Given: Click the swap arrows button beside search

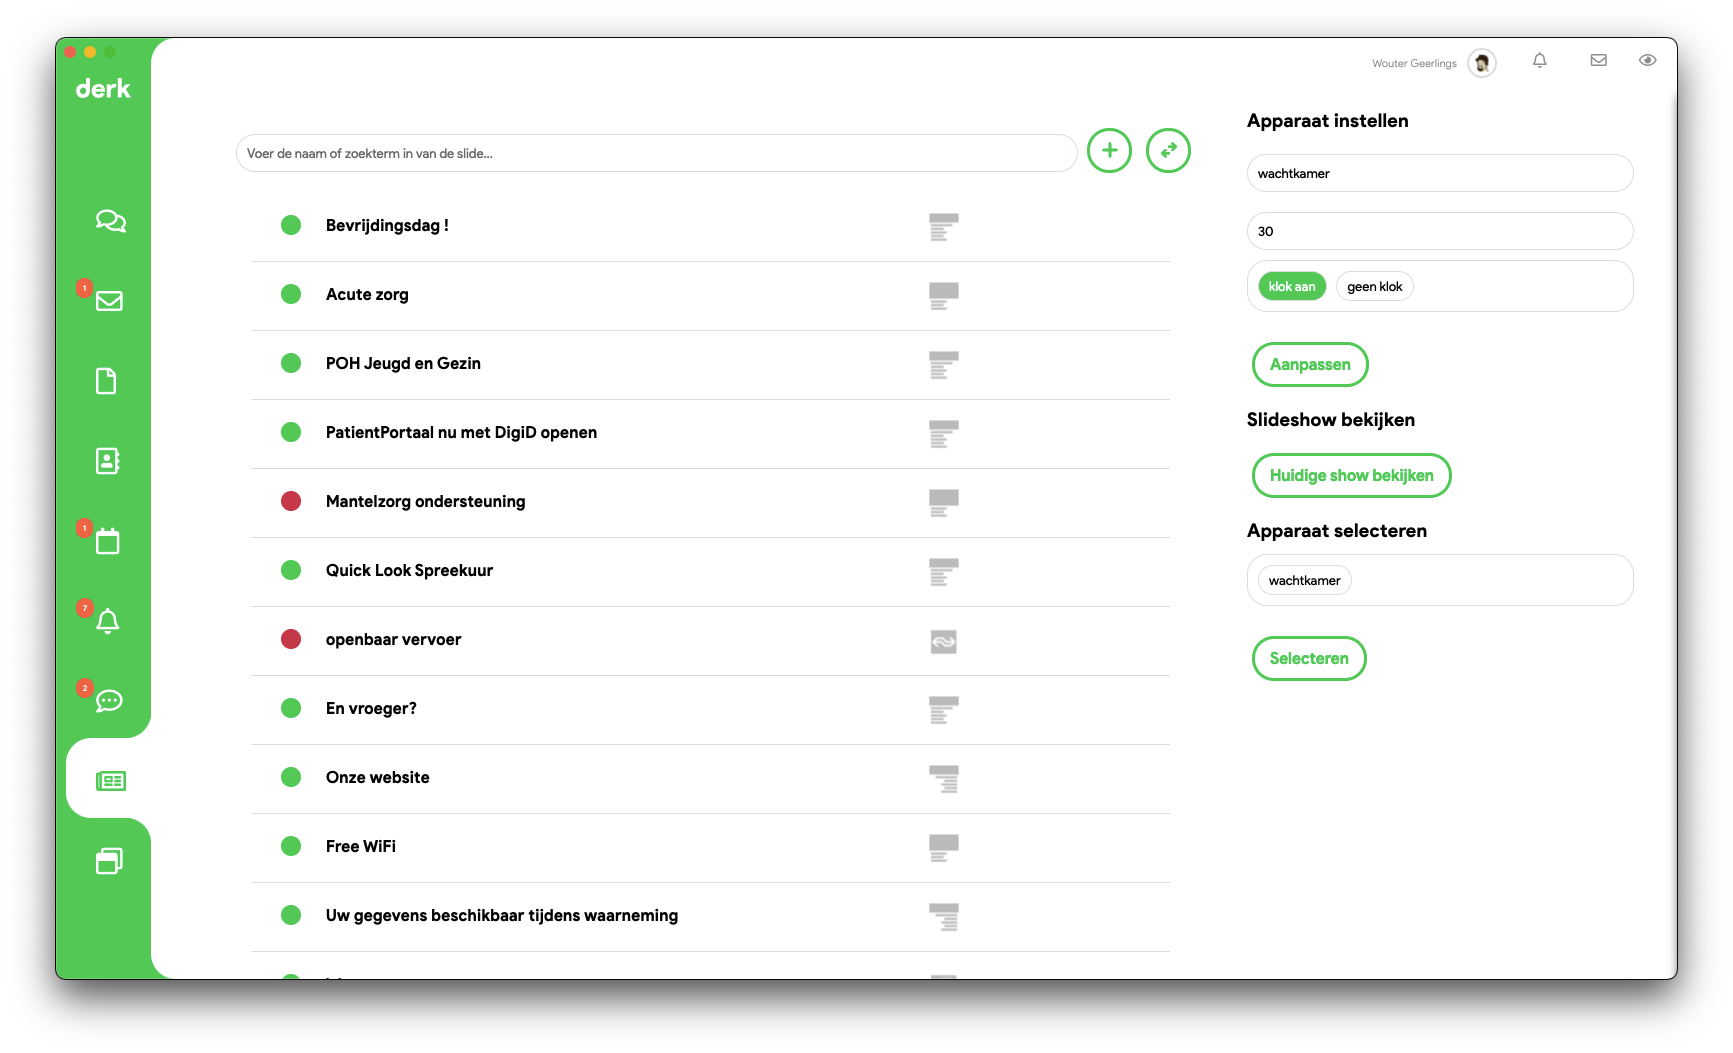Looking at the screenshot, I should coord(1168,151).
